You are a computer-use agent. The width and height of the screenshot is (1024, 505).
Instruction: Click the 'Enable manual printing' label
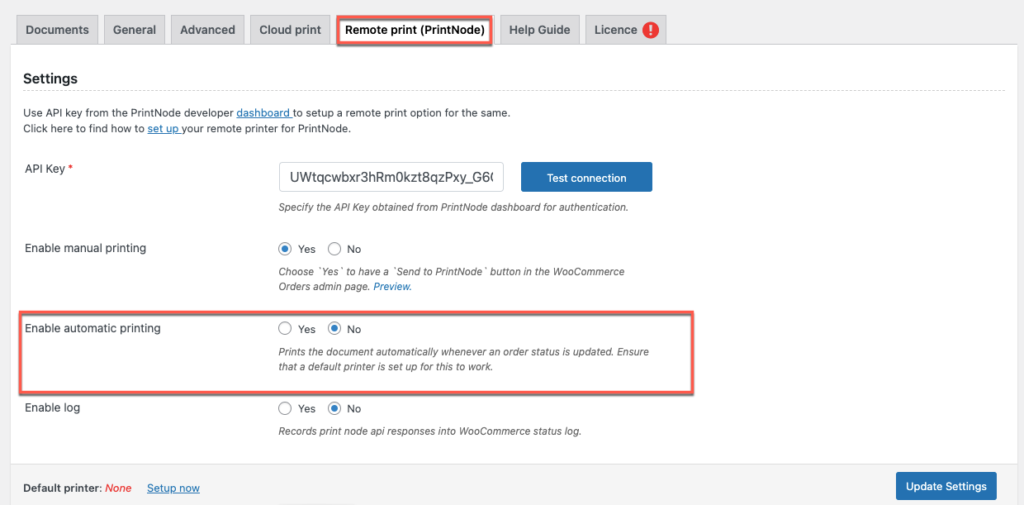(x=85, y=248)
